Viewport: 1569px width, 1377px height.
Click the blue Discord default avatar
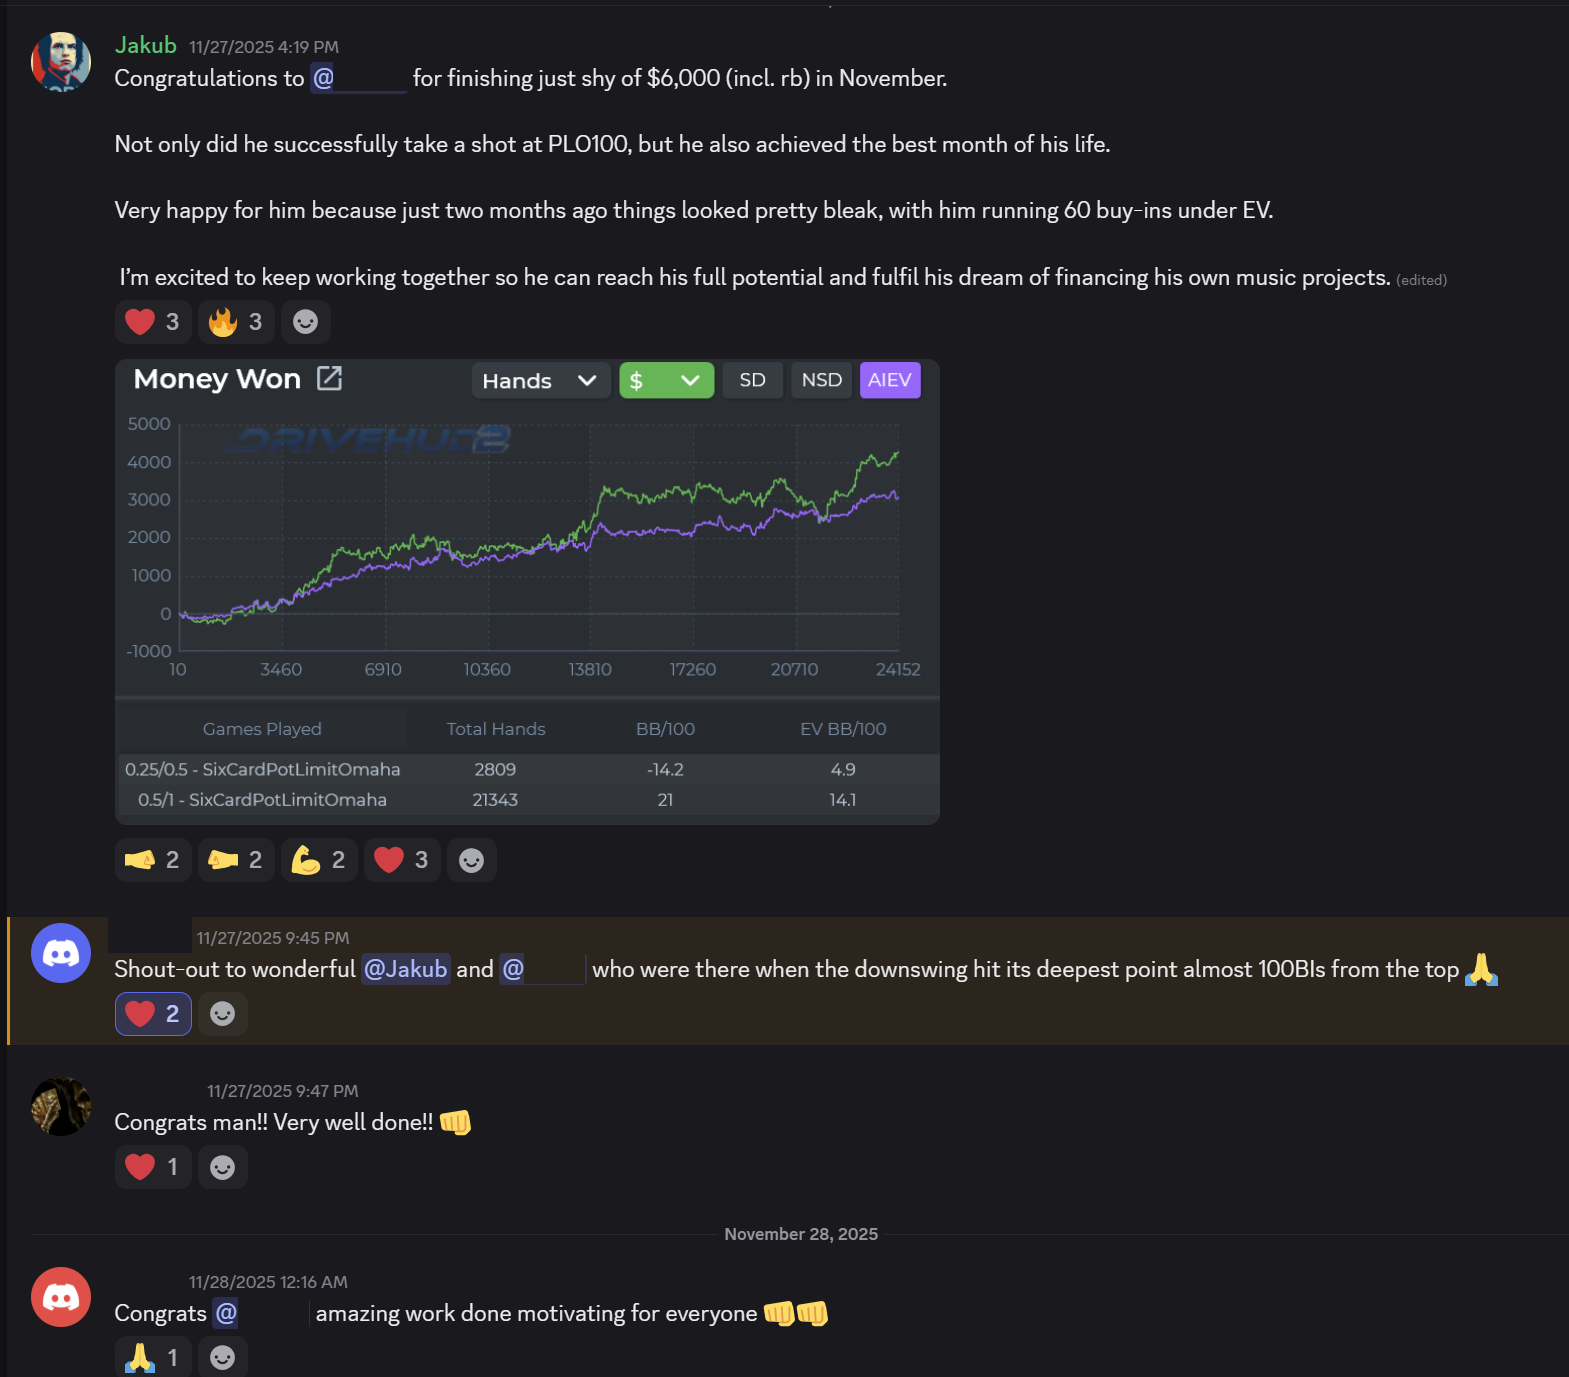click(61, 953)
